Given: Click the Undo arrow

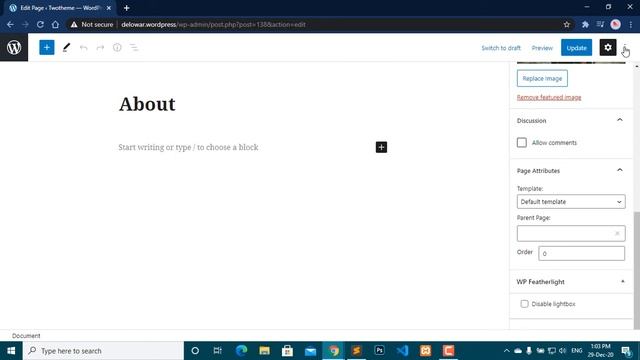Looking at the screenshot, I should [83, 48].
